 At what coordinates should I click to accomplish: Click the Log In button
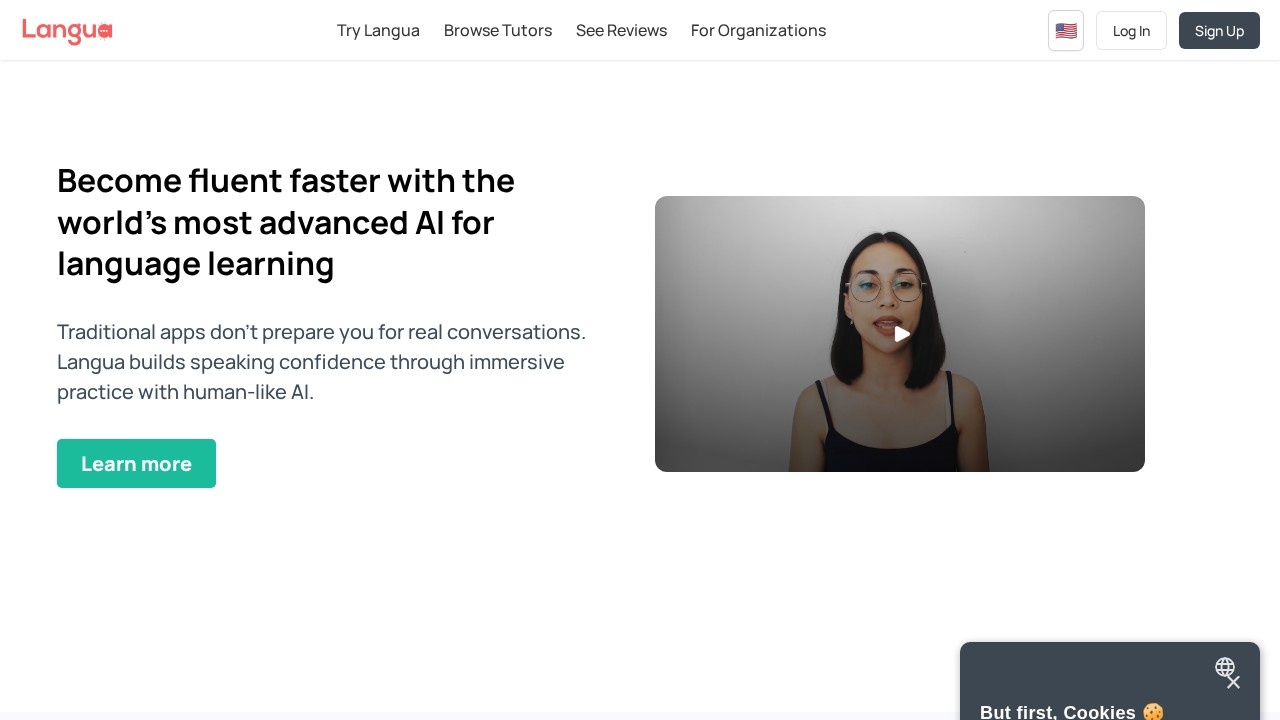point(1131,31)
